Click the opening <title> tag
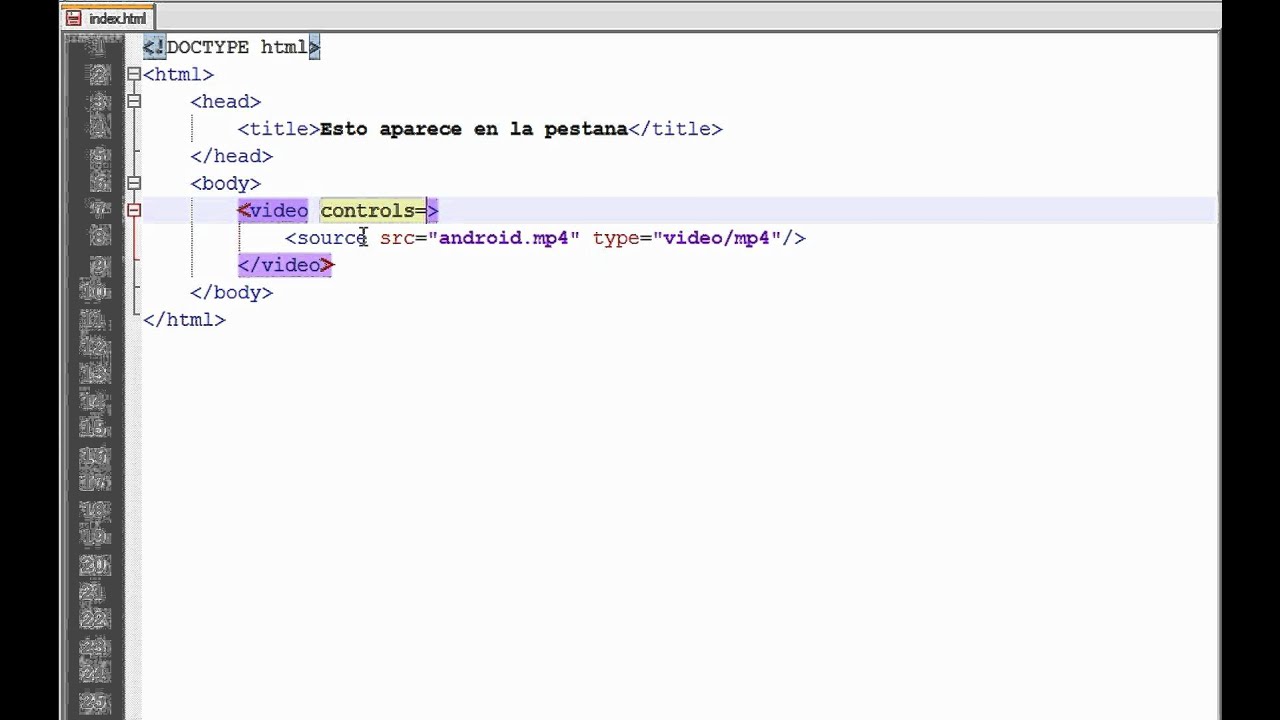This screenshot has width=1280, height=720. (x=278, y=129)
